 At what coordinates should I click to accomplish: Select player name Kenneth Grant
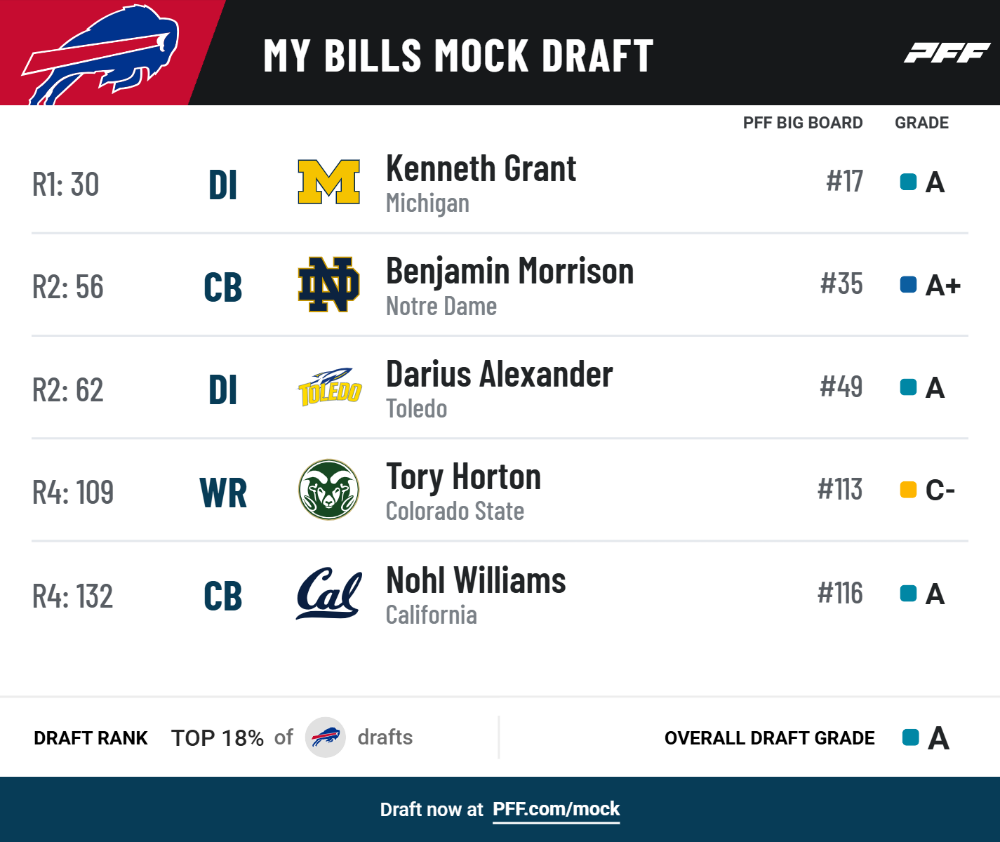click(481, 169)
